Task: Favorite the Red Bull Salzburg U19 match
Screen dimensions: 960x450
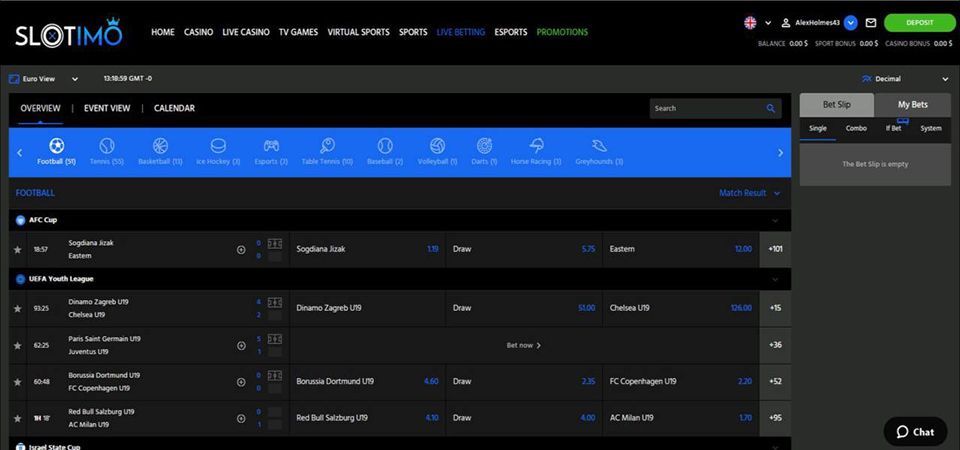Action: (x=18, y=419)
